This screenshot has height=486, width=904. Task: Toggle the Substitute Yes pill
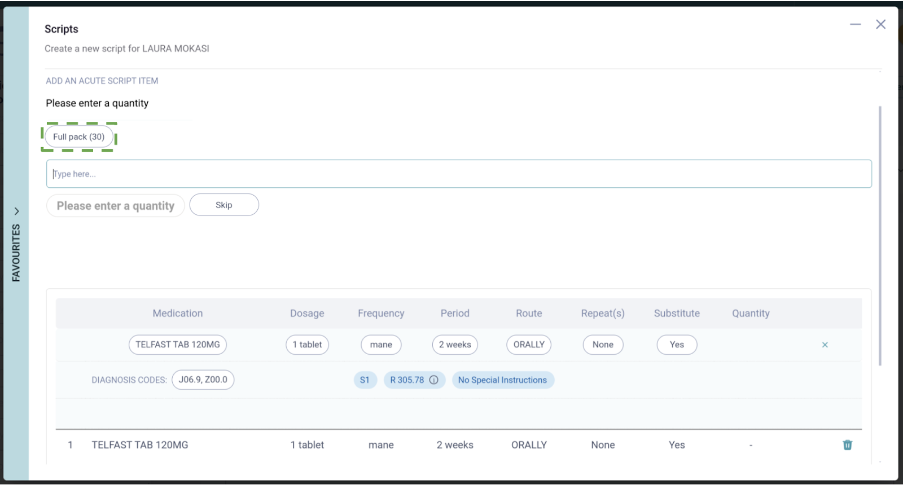676,344
